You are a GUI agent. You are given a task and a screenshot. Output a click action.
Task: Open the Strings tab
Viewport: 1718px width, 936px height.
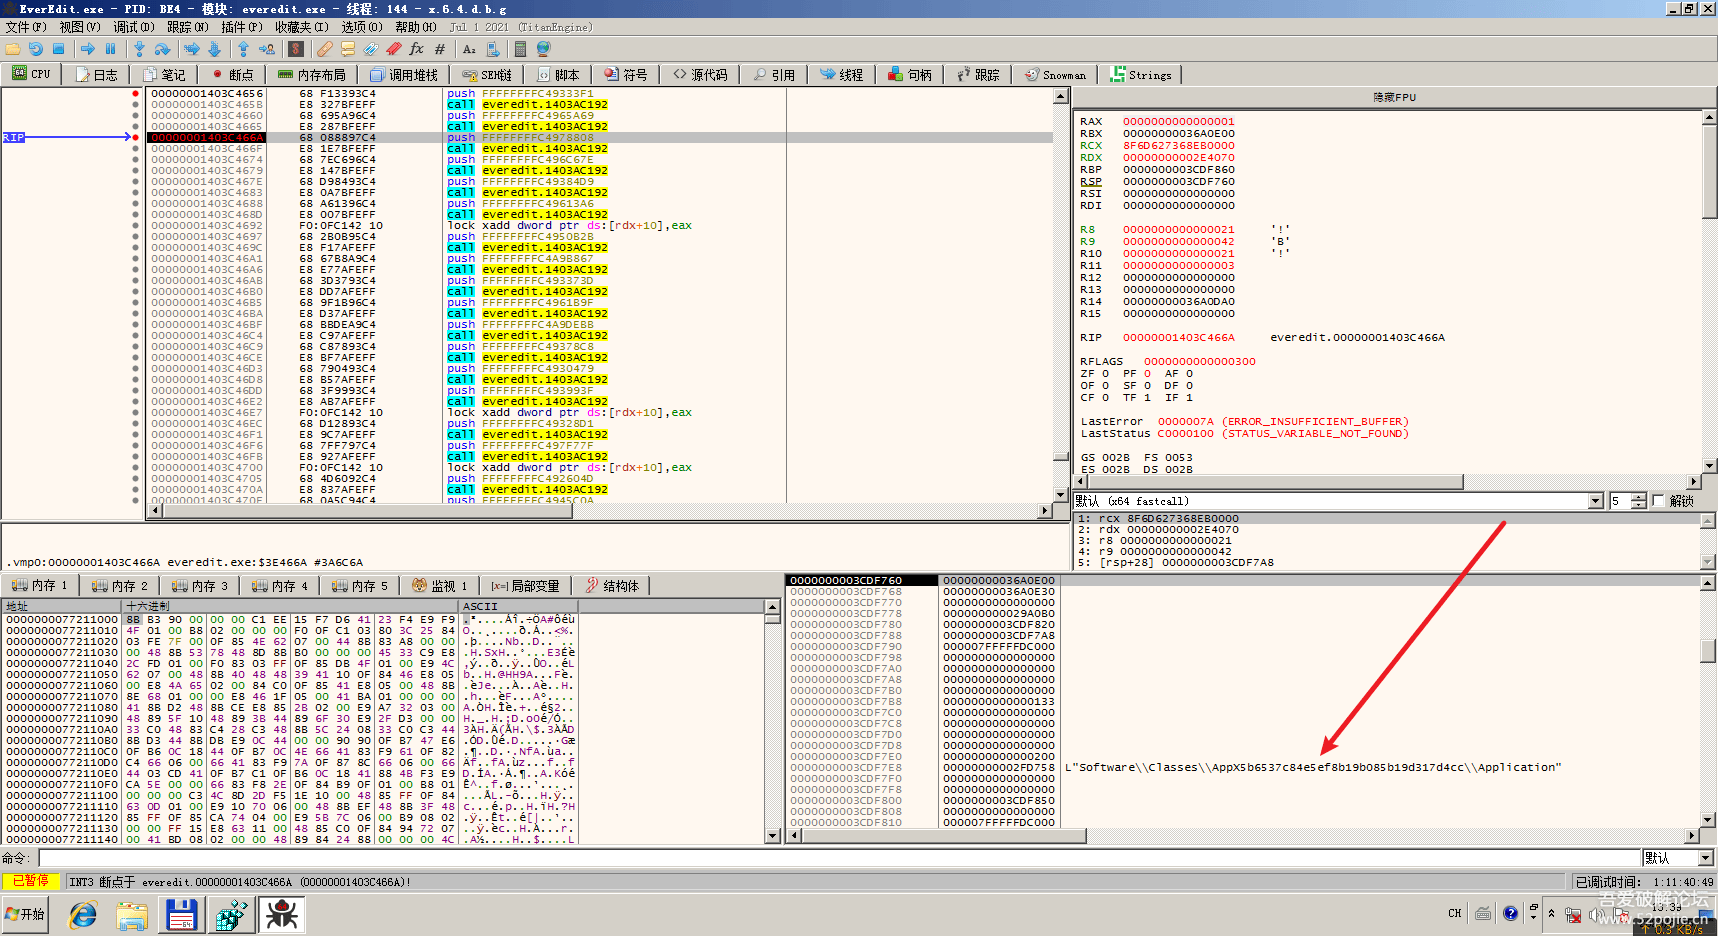pos(1141,75)
